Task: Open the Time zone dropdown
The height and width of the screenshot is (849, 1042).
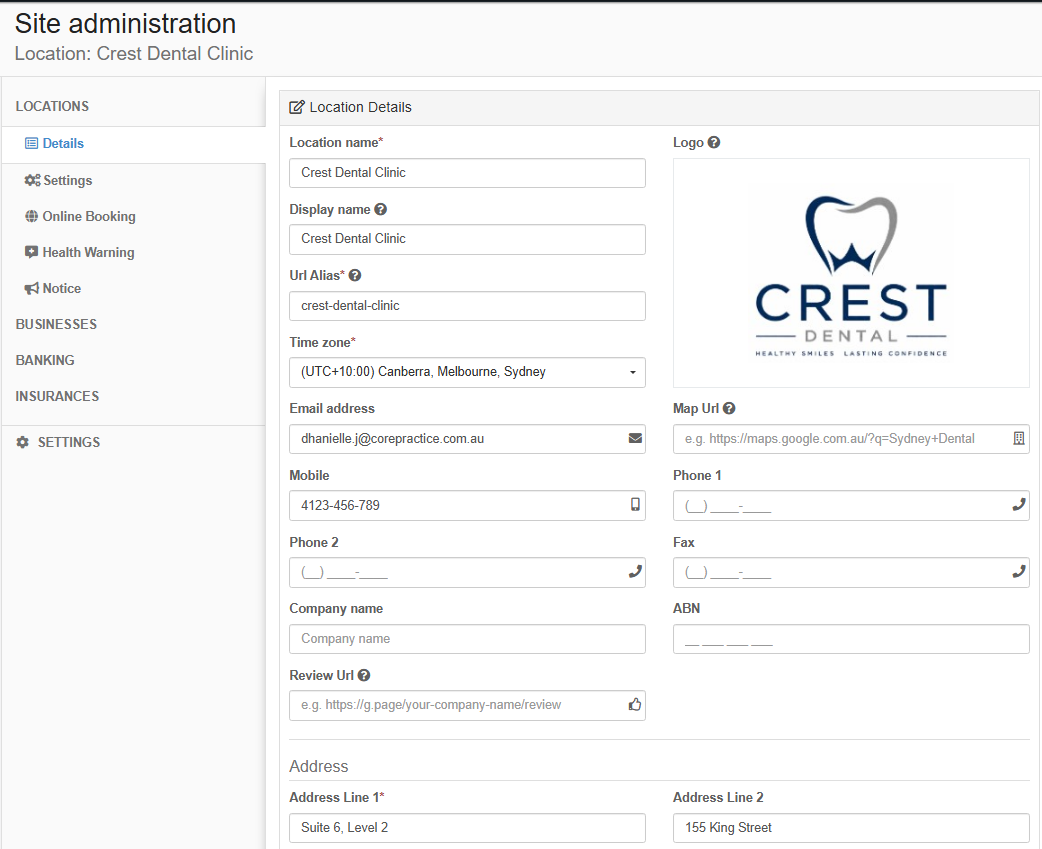Action: (x=467, y=372)
